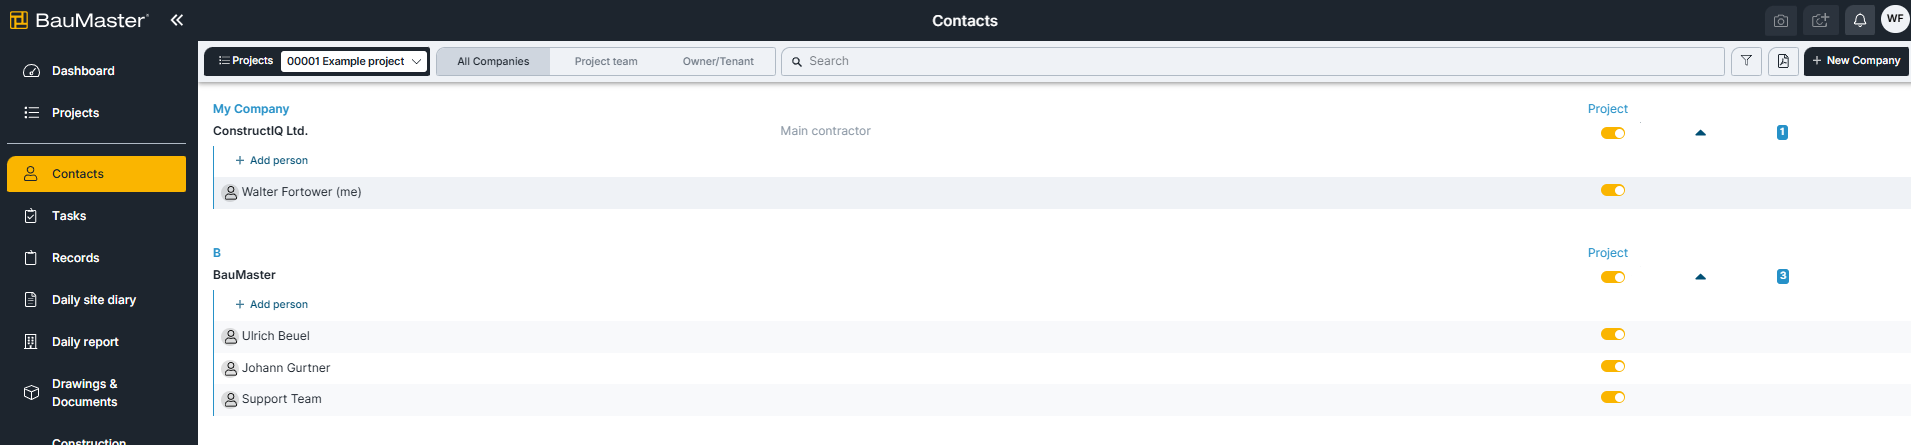The height and width of the screenshot is (445, 1911).
Task: Click the share image icon in header
Action: pos(1820,20)
